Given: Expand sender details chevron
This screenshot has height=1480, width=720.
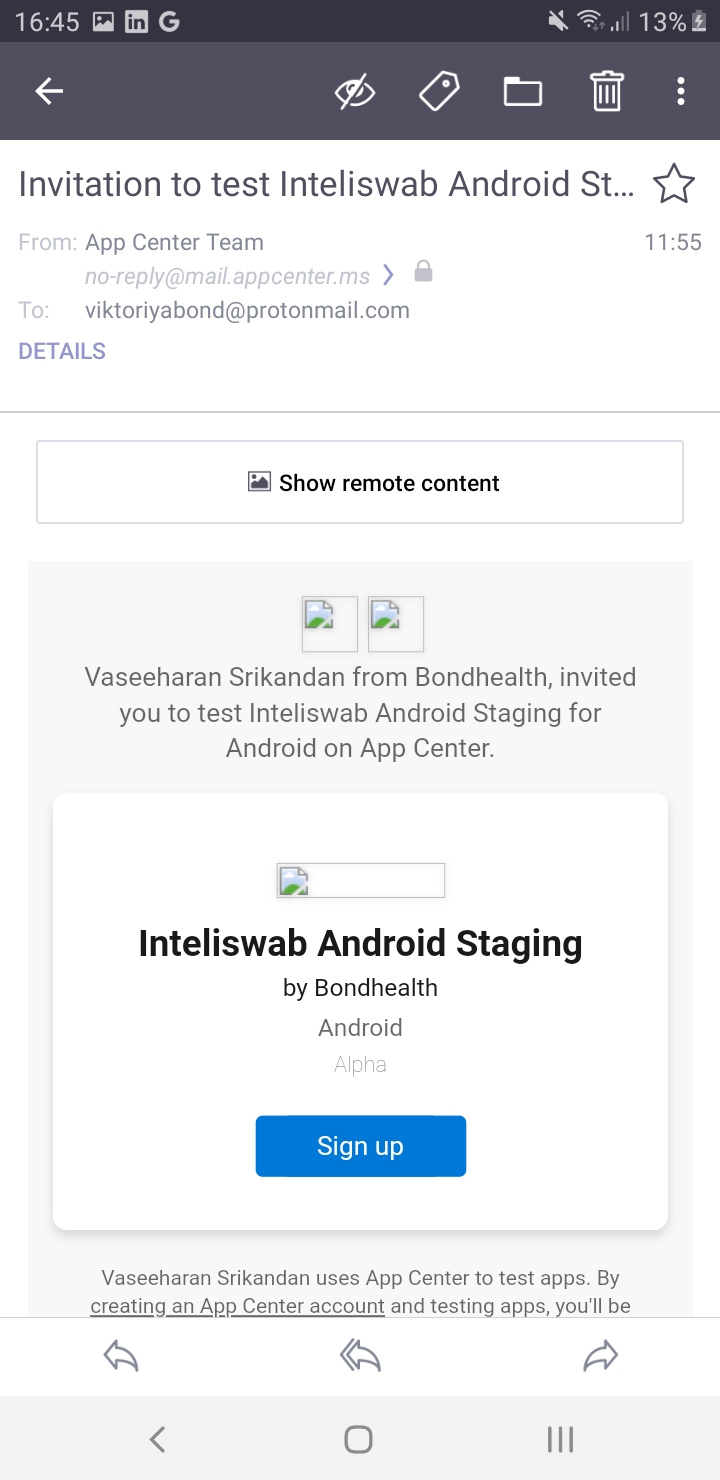Looking at the screenshot, I should [389, 275].
